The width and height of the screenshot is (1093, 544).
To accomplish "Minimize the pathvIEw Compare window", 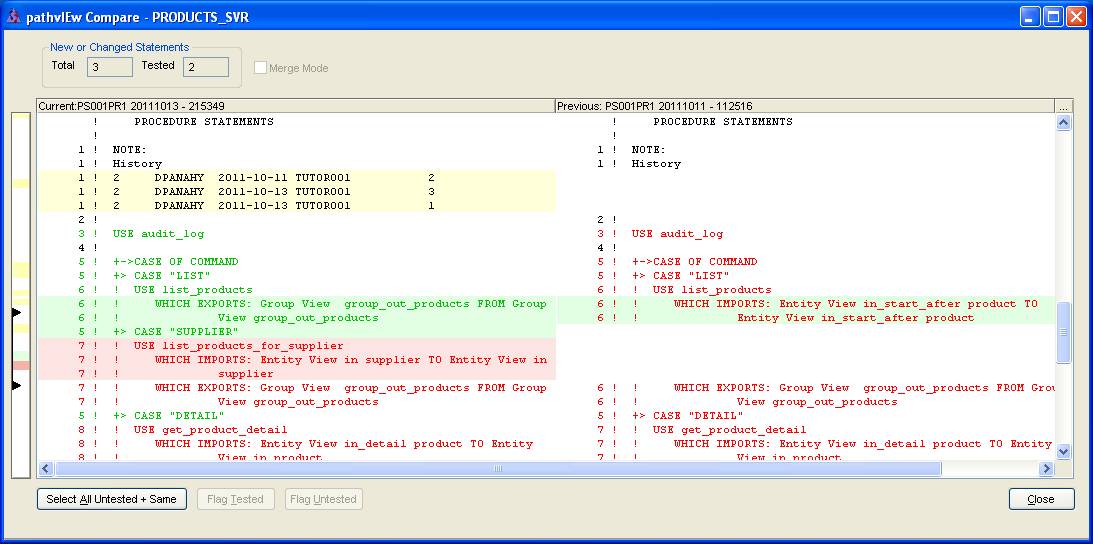I will pyautogui.click(x=1030, y=17).
